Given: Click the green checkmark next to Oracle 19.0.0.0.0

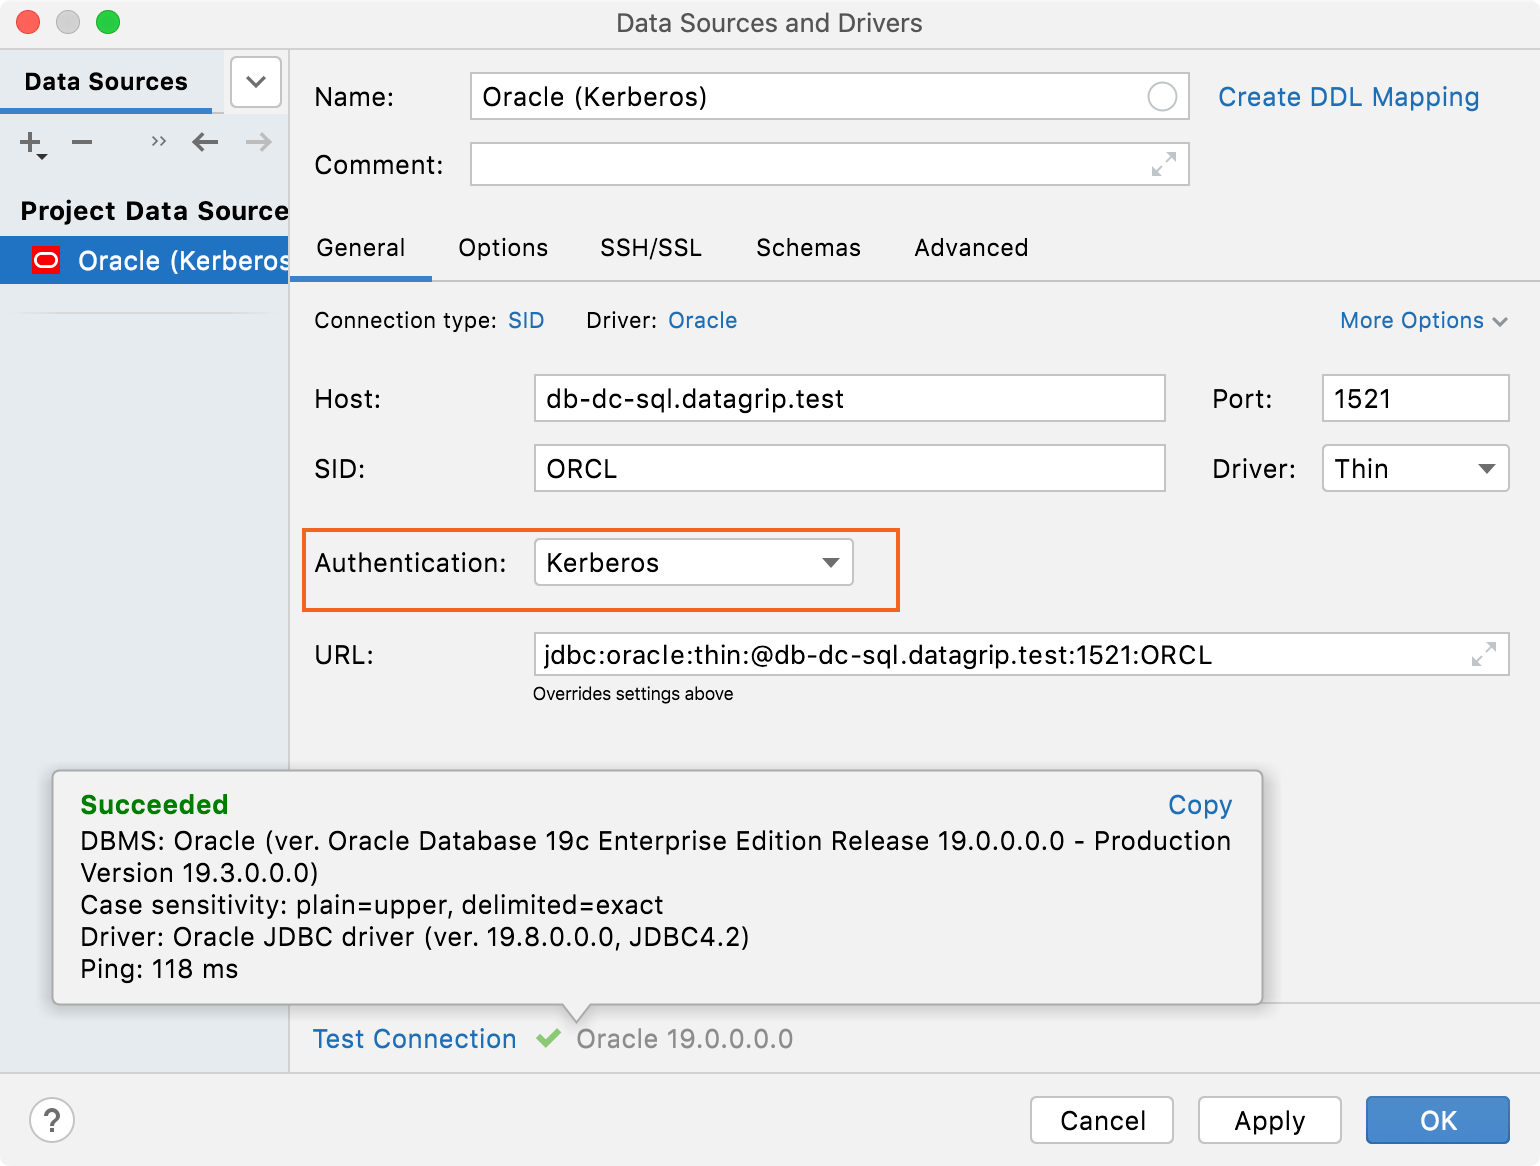Looking at the screenshot, I should (547, 1039).
